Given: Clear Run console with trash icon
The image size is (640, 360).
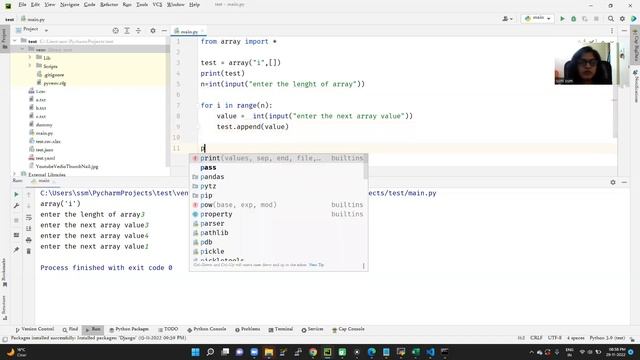Looking at the screenshot, I should pos(29,251).
